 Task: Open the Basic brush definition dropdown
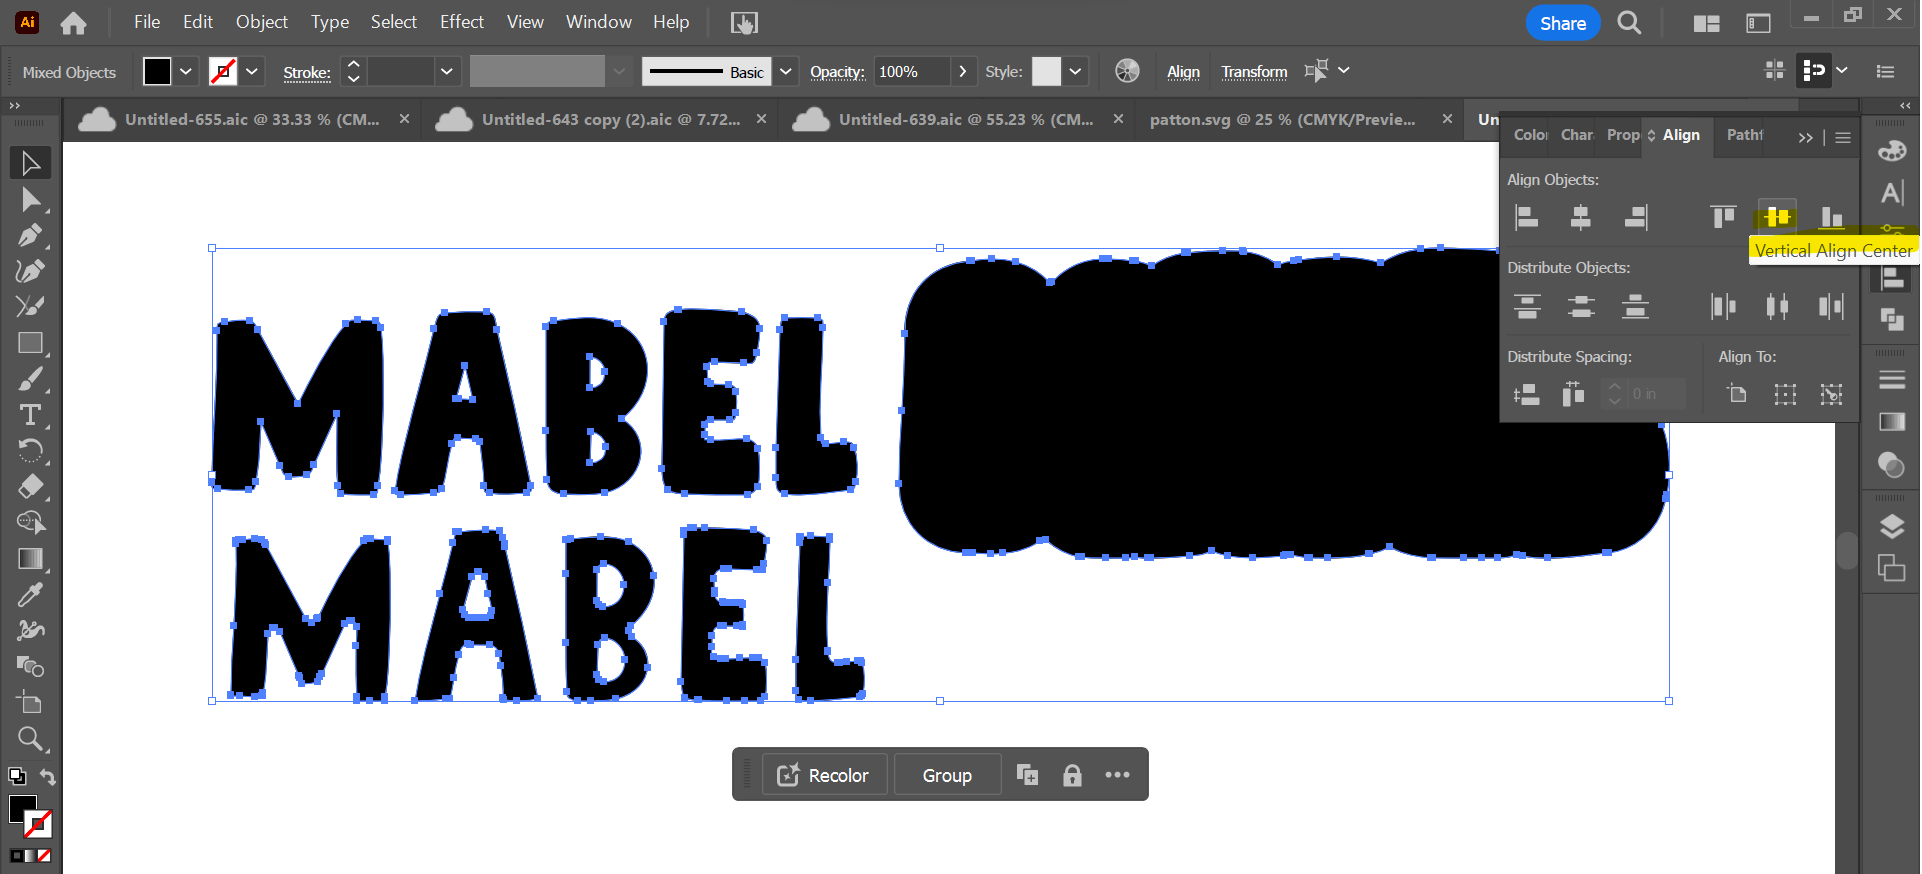pyautogui.click(x=786, y=72)
